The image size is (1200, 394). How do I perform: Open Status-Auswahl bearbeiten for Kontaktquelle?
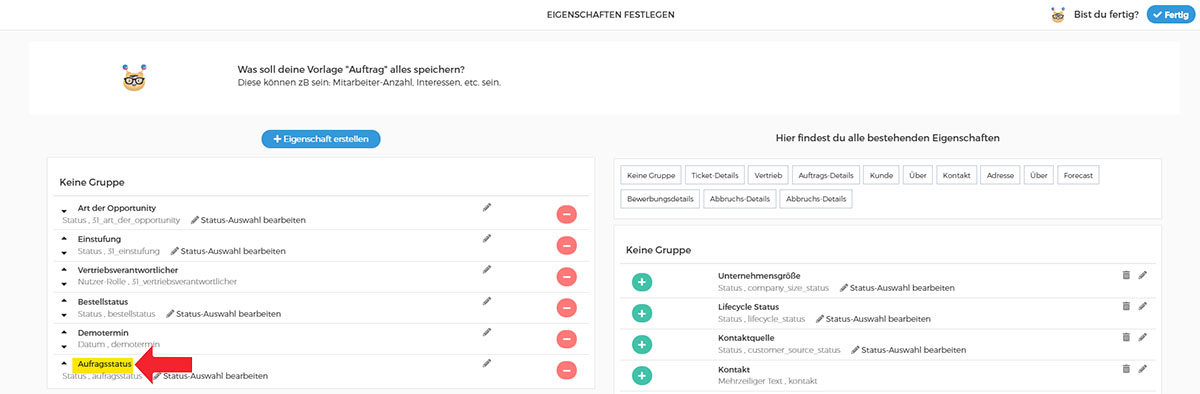(908, 350)
